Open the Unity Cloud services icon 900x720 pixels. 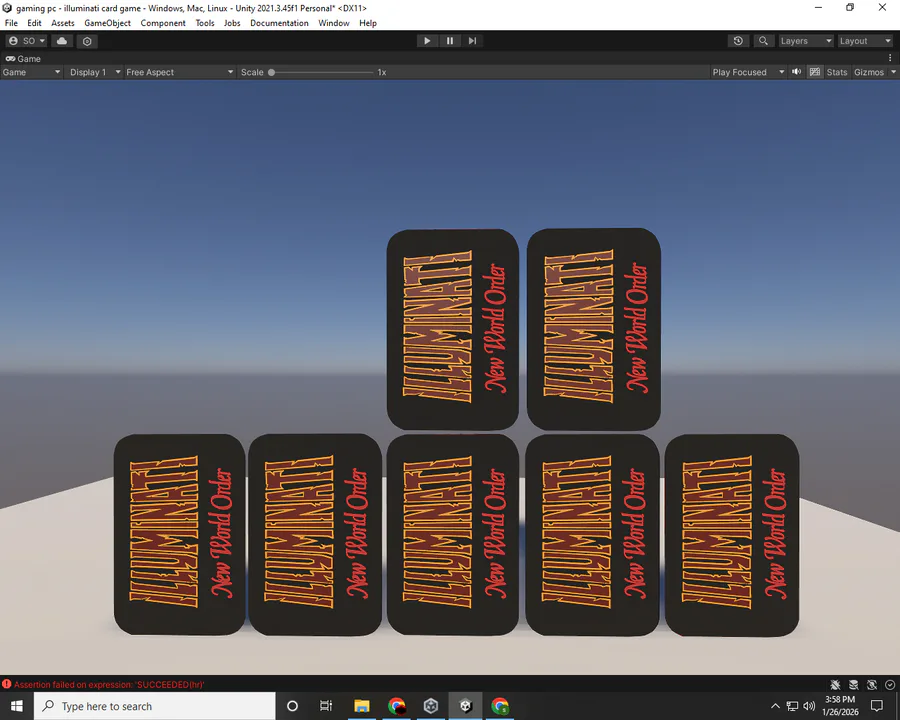coord(62,41)
